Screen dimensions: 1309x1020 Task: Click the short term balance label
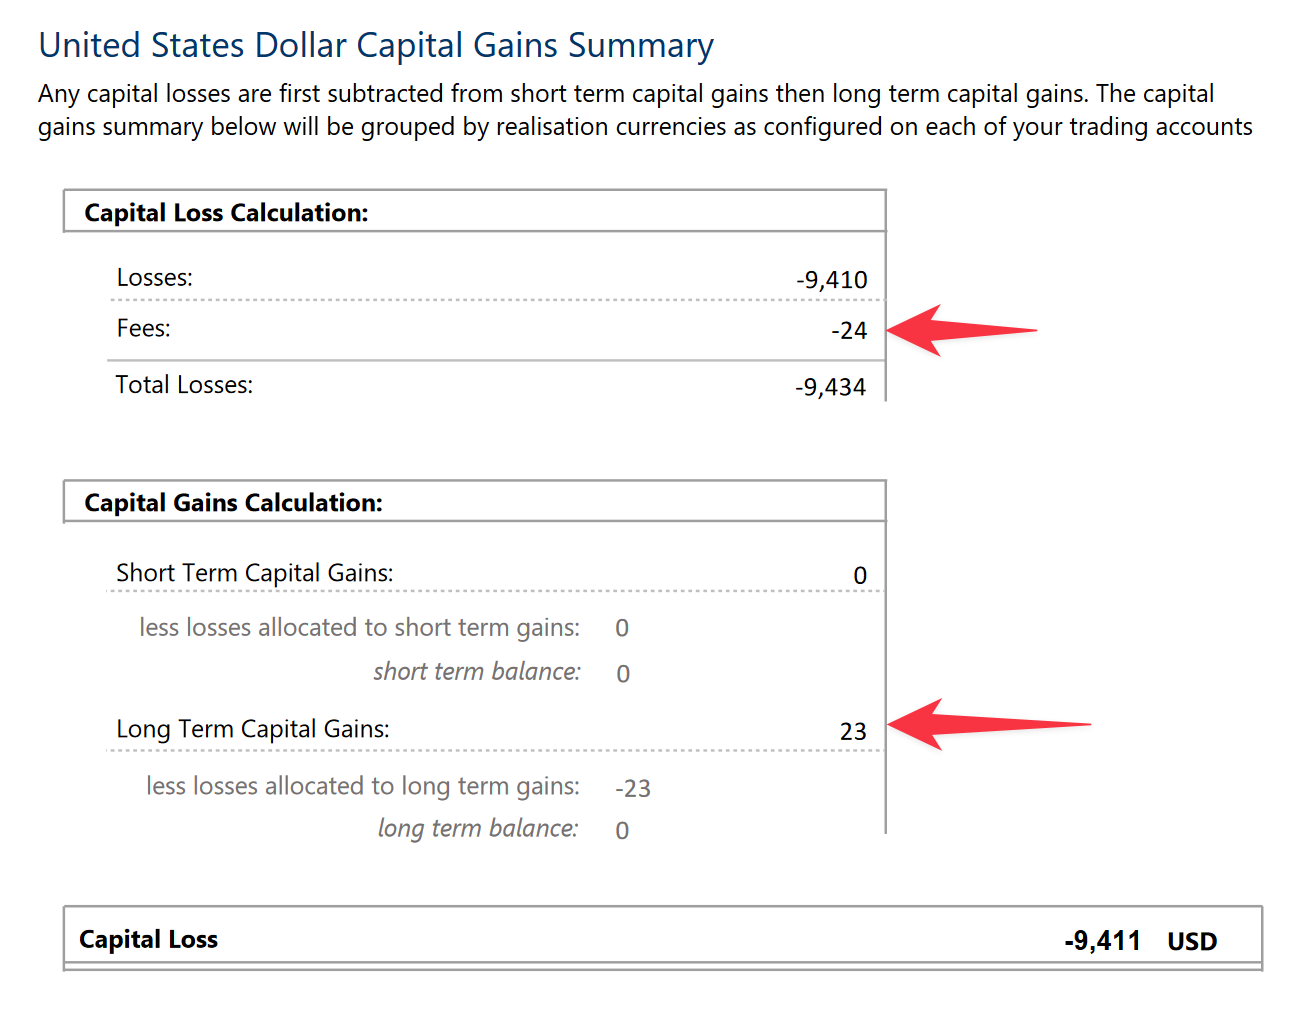point(477,672)
